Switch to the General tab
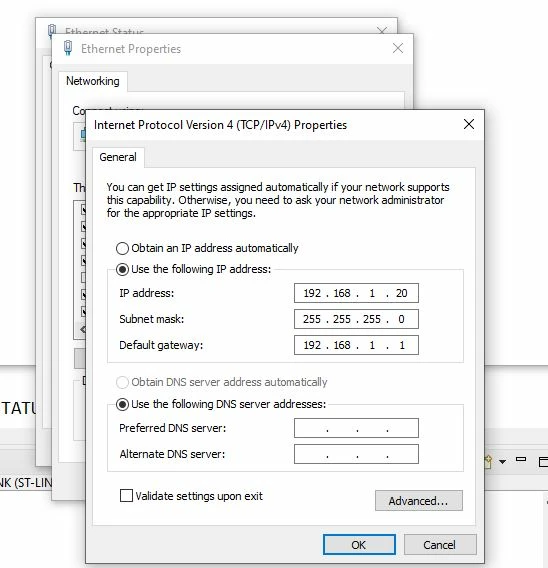548x568 pixels. point(118,157)
